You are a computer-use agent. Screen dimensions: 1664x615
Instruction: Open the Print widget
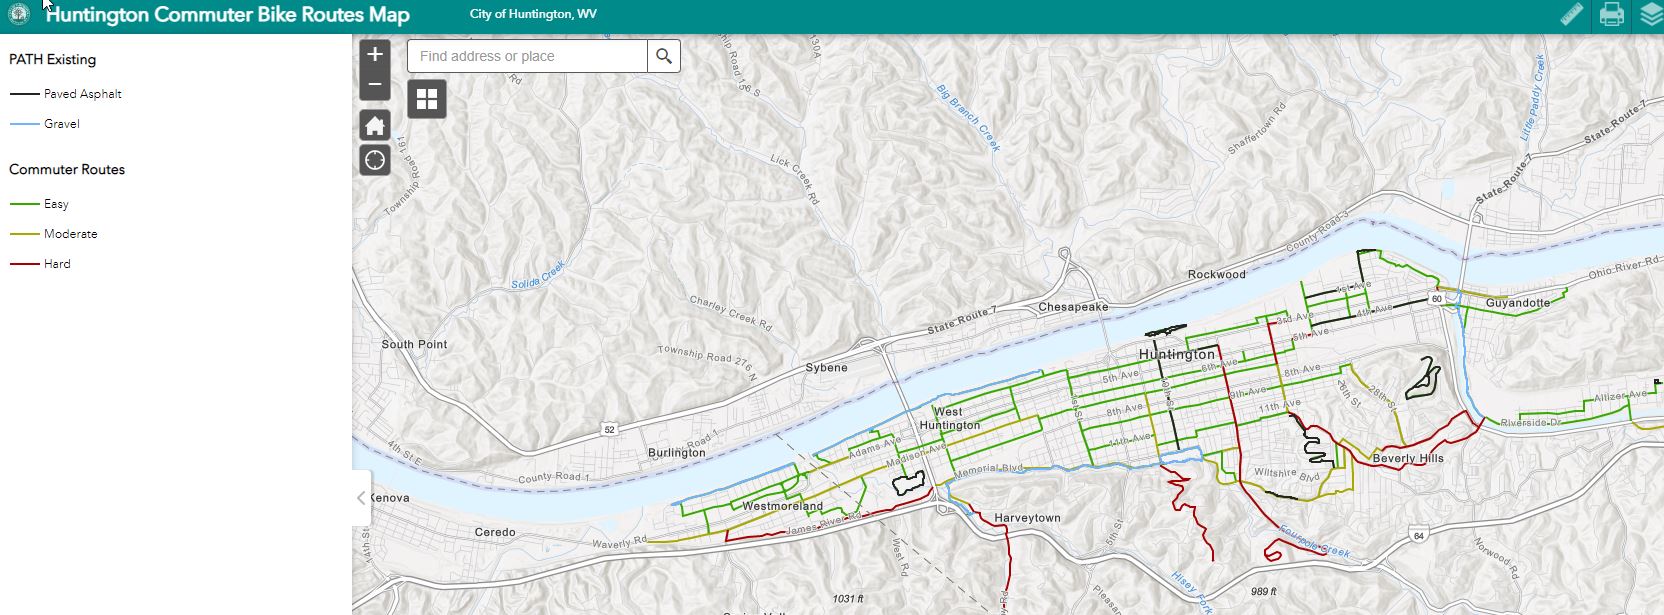(1611, 15)
